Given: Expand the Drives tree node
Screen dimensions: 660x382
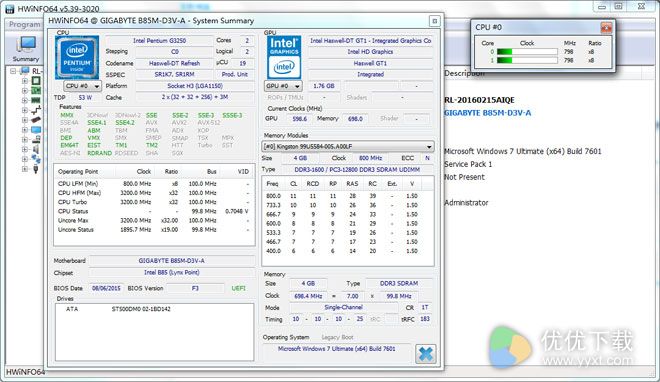Looking at the screenshot, I should pos(25,140).
